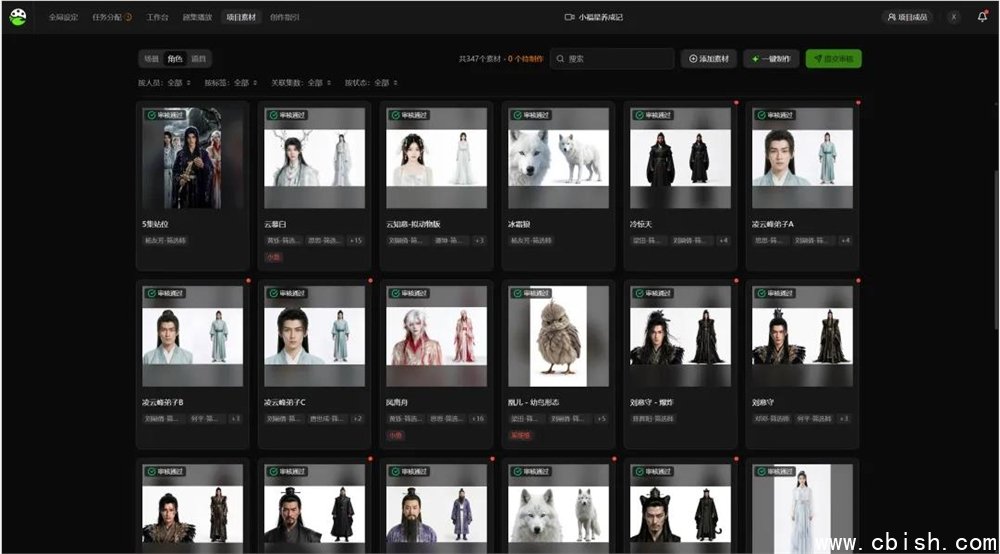Expand the +4 tags on 凌云峰弟子A card

tap(845, 241)
